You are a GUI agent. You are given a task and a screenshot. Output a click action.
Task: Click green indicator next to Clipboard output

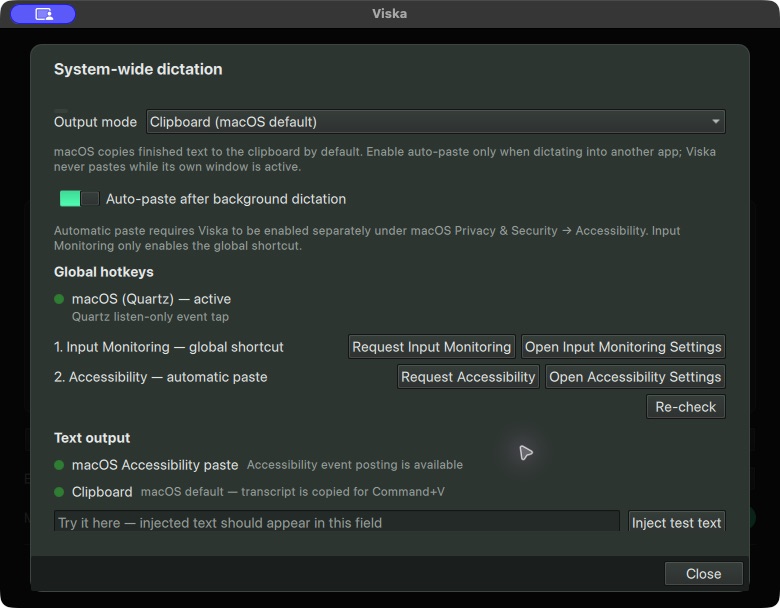tap(59, 492)
